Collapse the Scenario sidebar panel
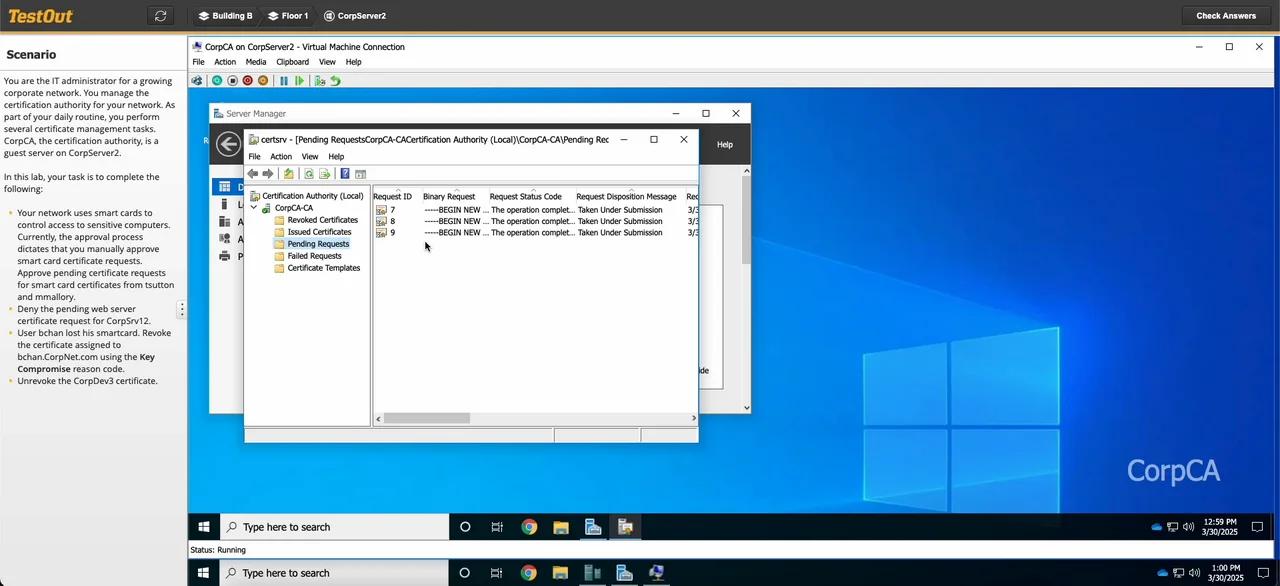 pos(182,311)
